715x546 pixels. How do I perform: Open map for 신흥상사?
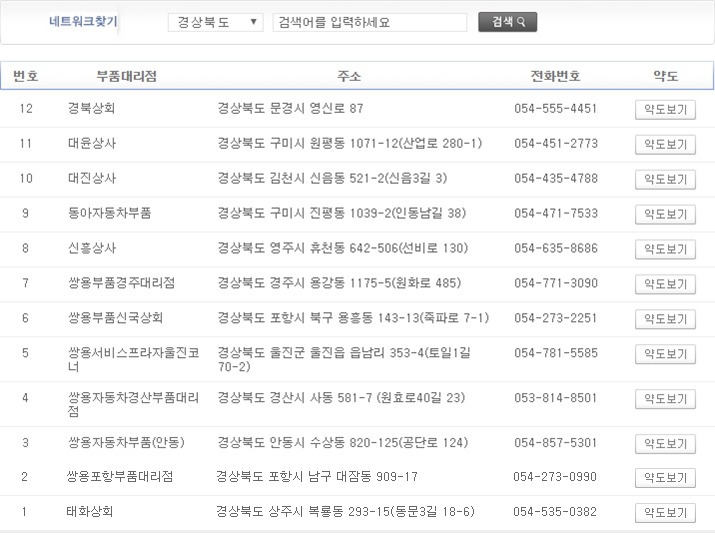[665, 249]
